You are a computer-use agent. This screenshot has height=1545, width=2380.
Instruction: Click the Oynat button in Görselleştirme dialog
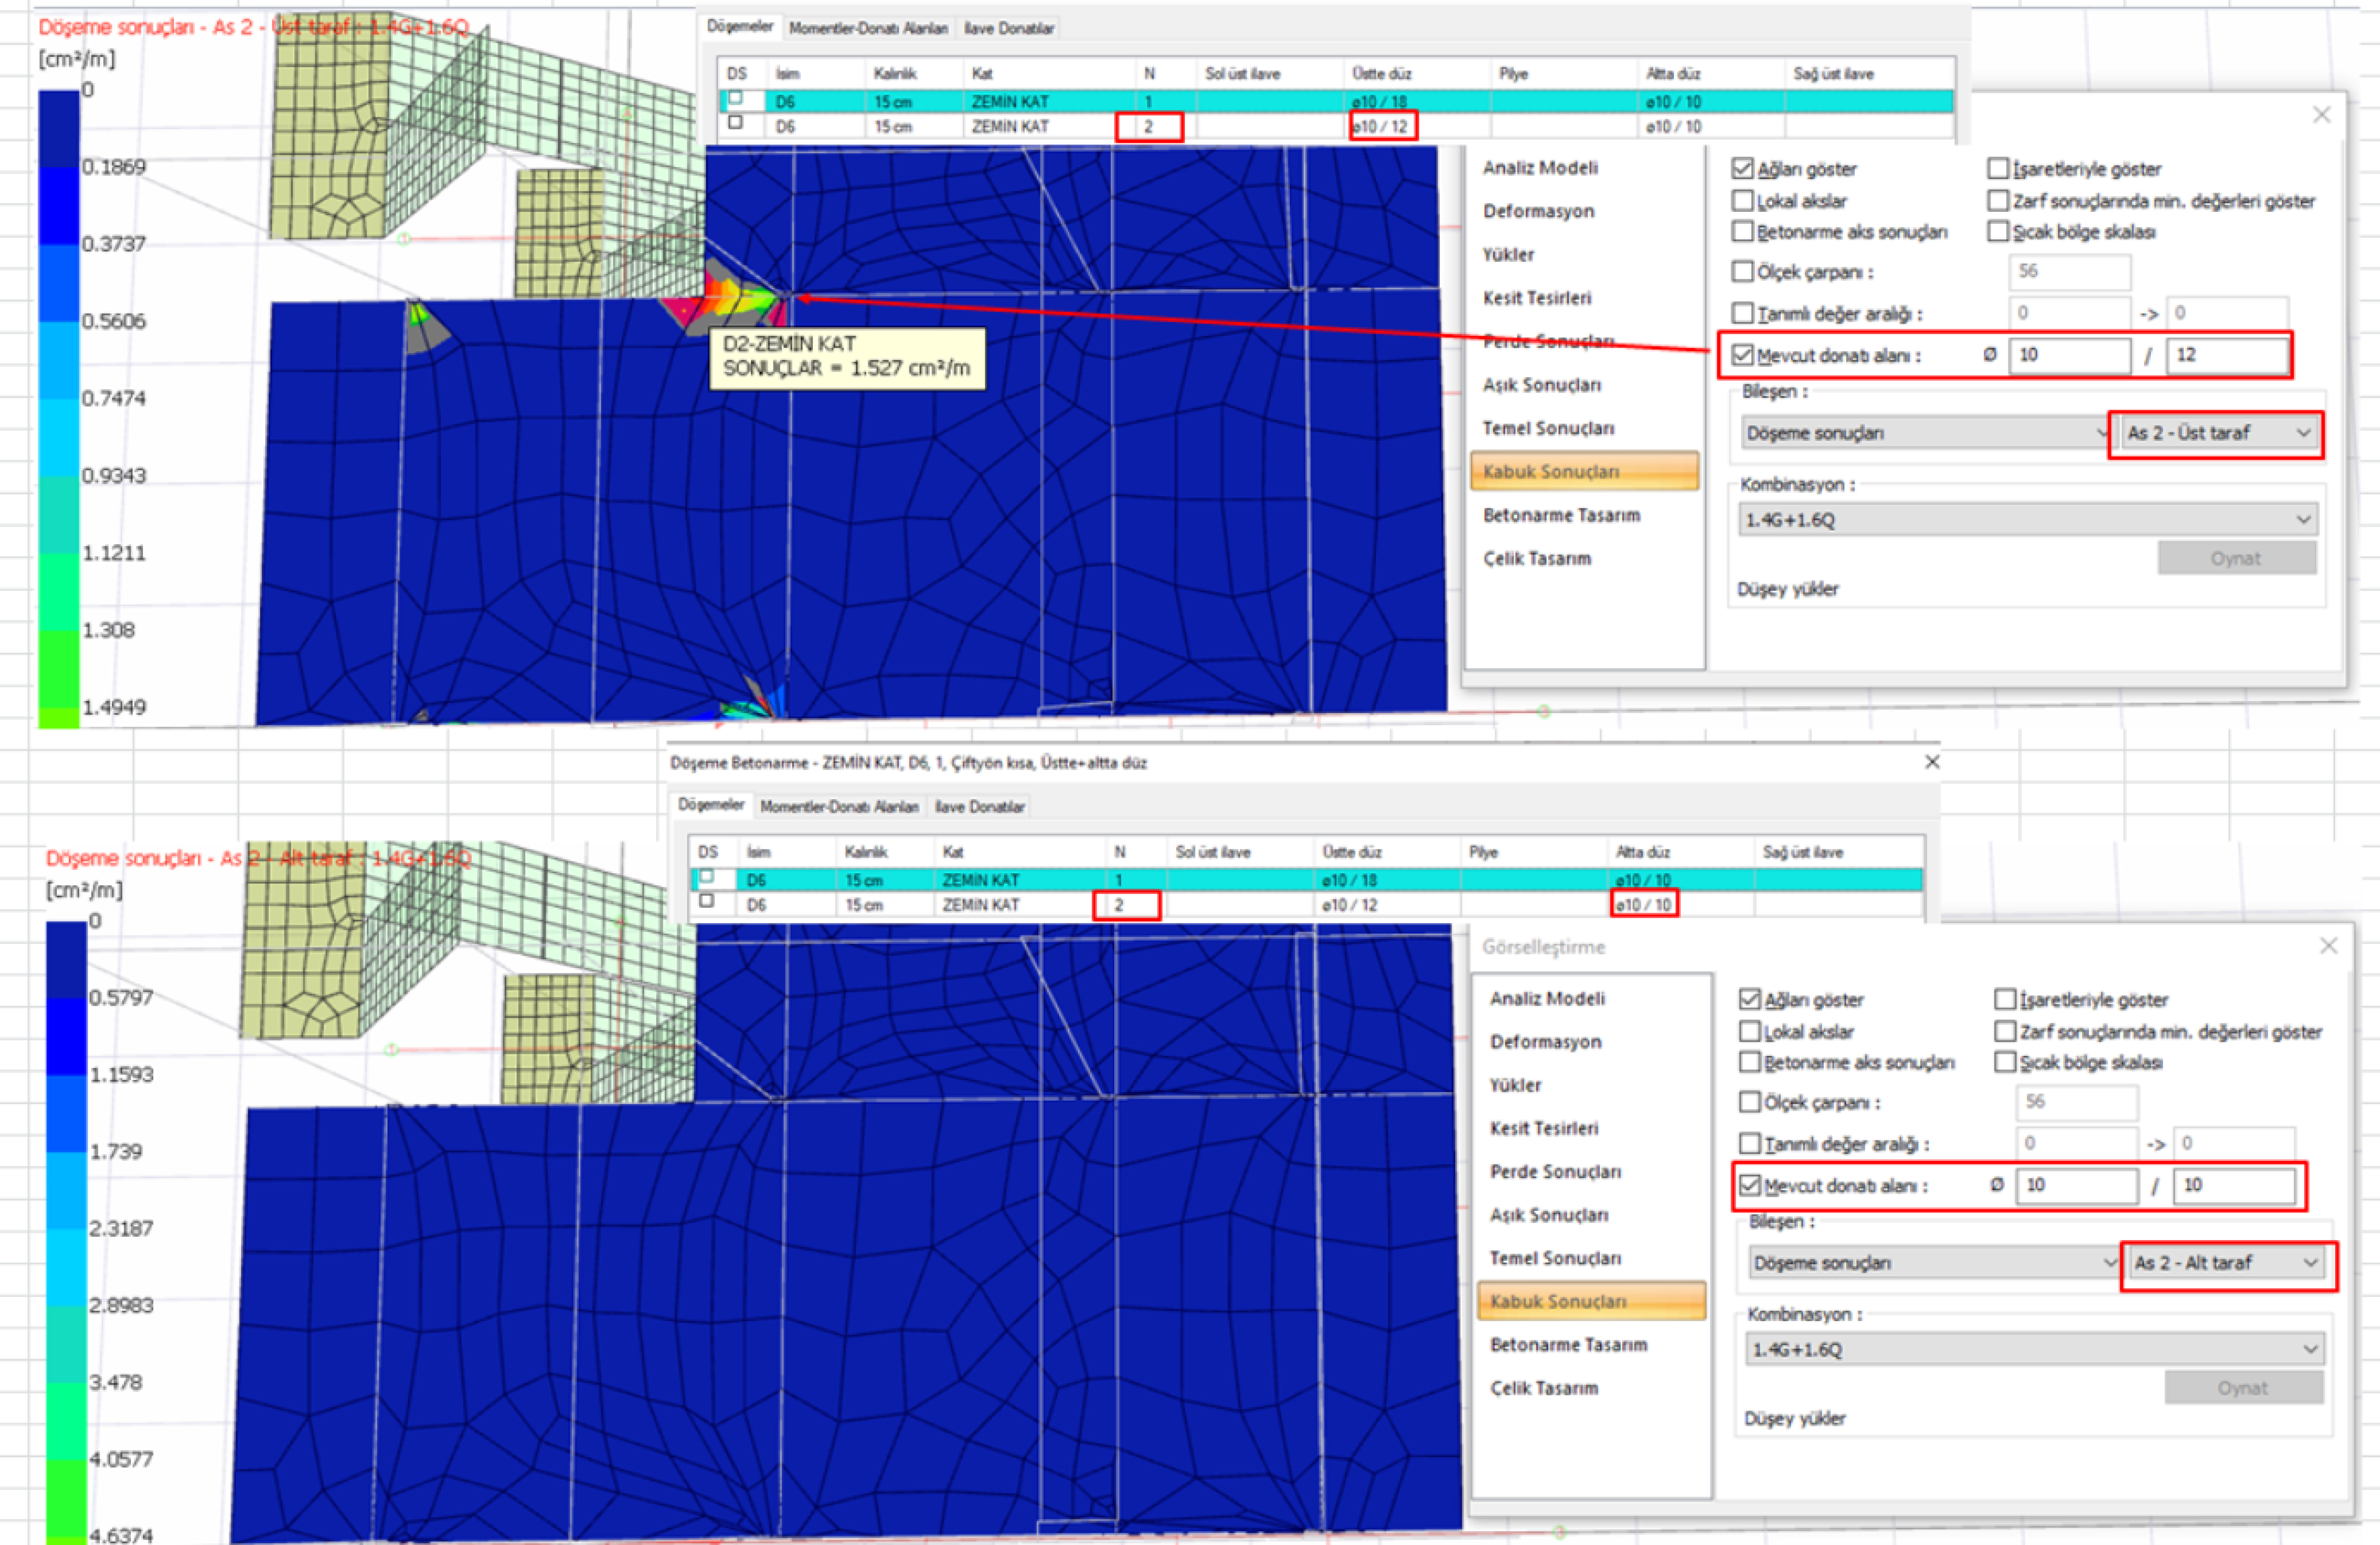coord(2243,1388)
